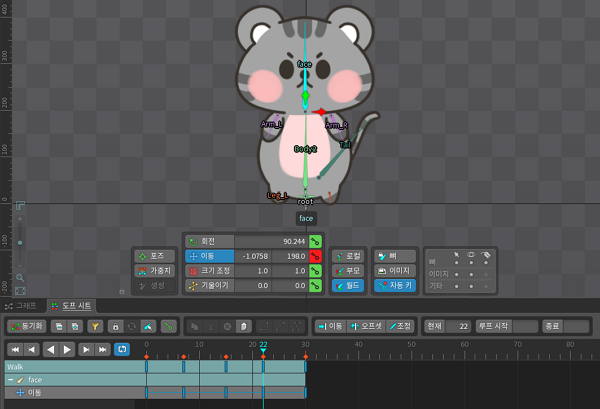Enable the 부모 (parent) axis mode
Screen dimensions: 600x409
click(x=348, y=271)
